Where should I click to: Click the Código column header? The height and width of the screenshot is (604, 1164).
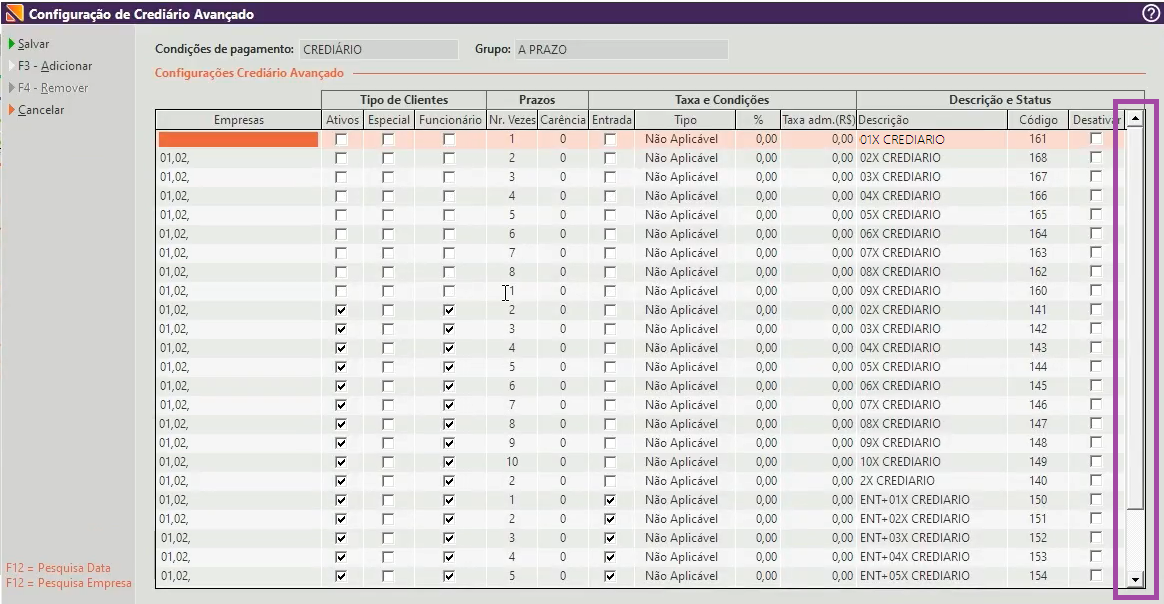1037,120
